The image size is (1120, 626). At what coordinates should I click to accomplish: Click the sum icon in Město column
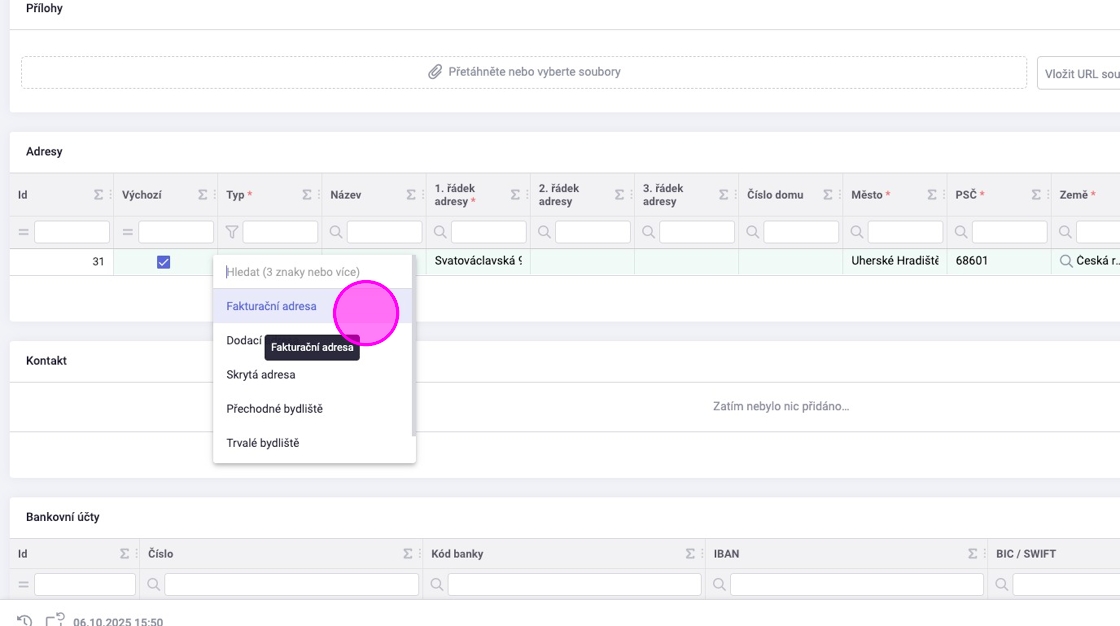click(931, 195)
